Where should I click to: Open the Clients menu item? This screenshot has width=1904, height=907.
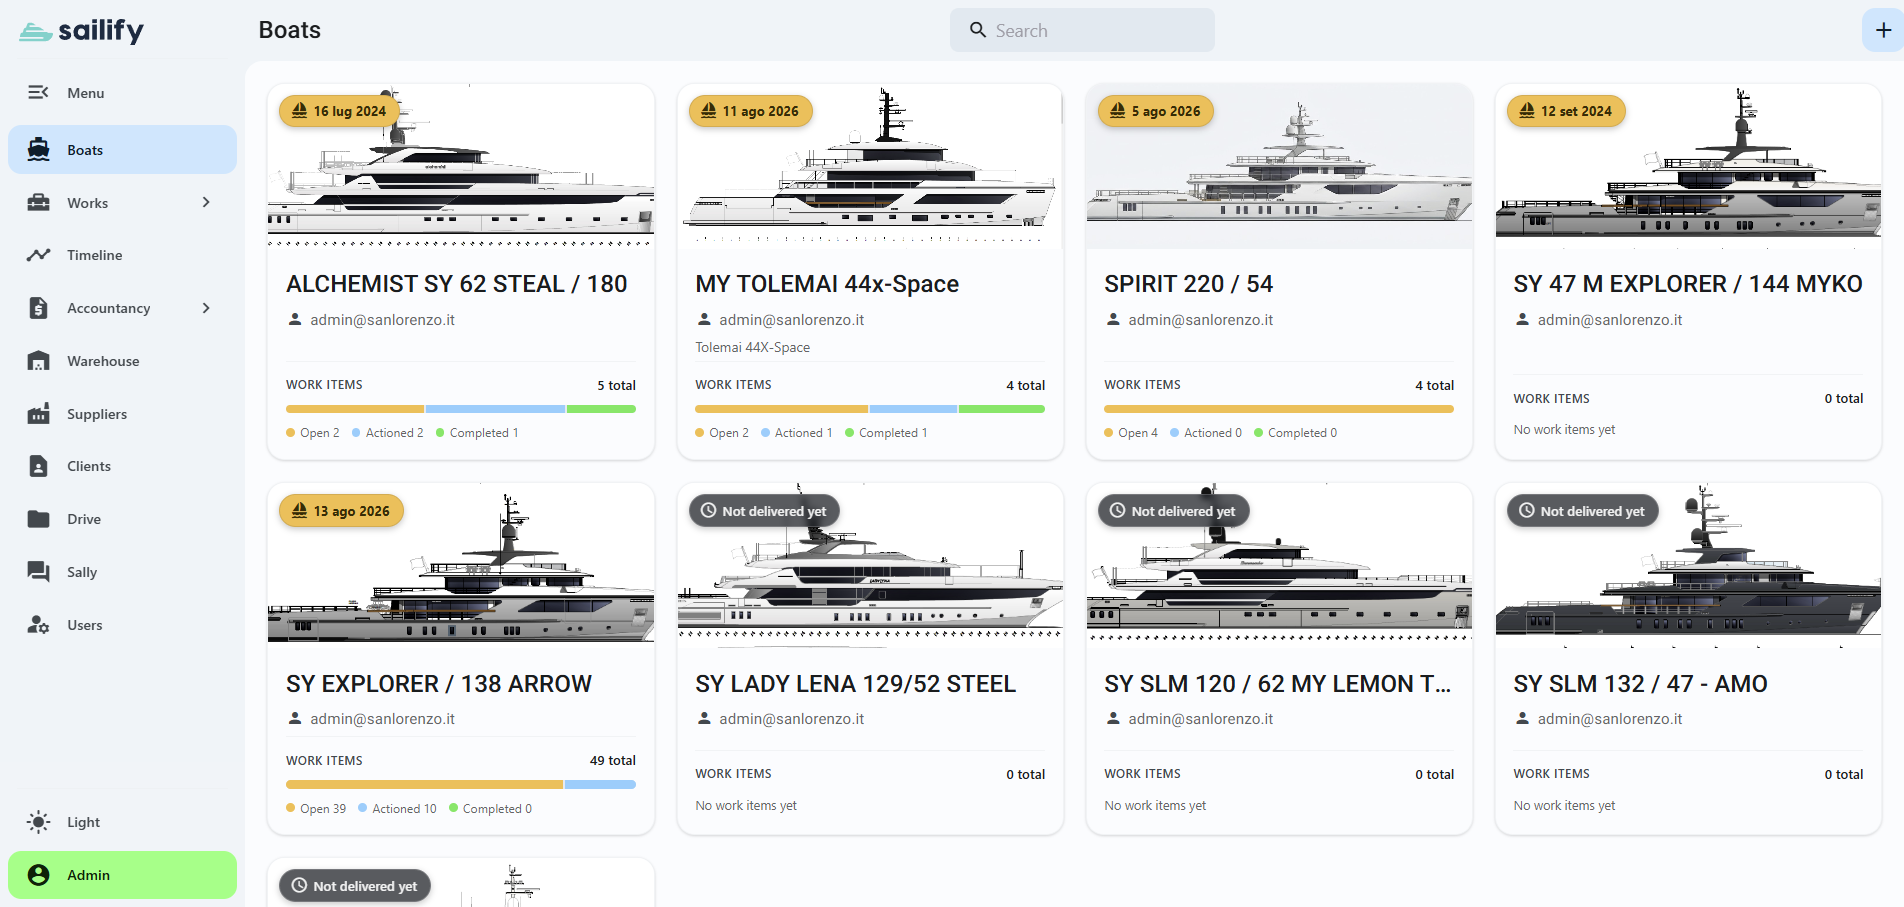coord(122,466)
